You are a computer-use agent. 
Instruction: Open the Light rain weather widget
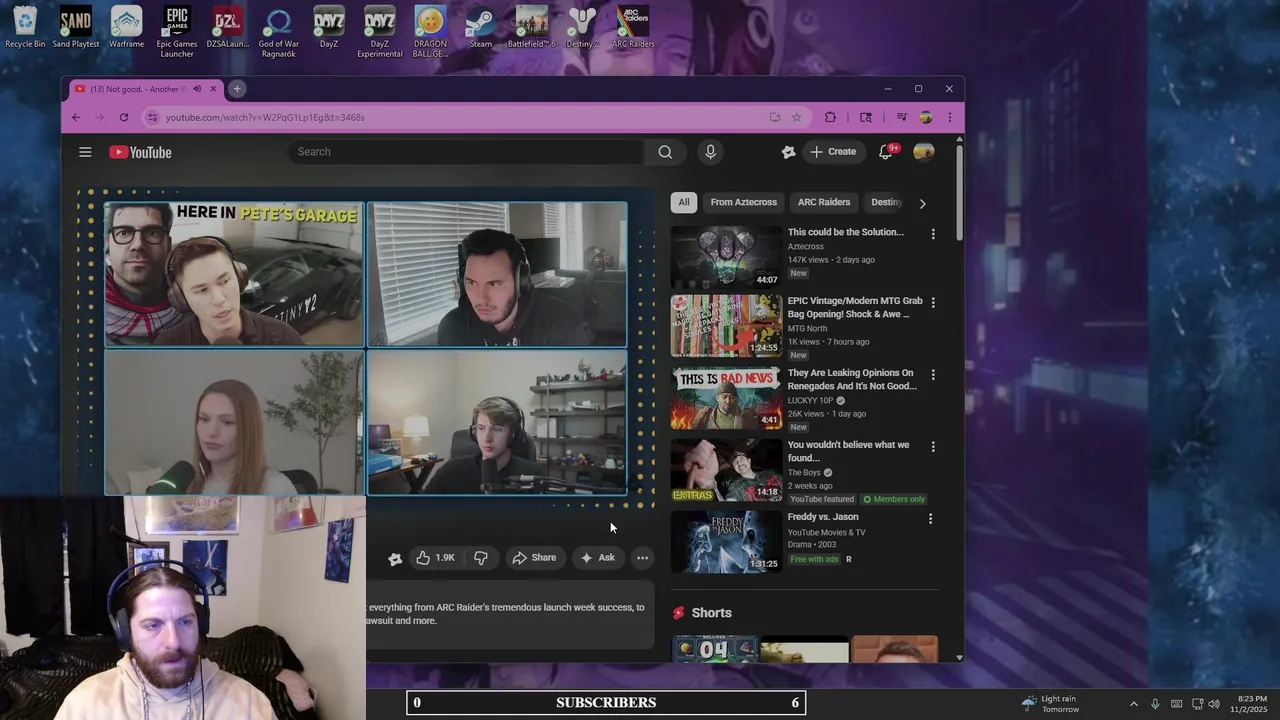(x=1050, y=703)
